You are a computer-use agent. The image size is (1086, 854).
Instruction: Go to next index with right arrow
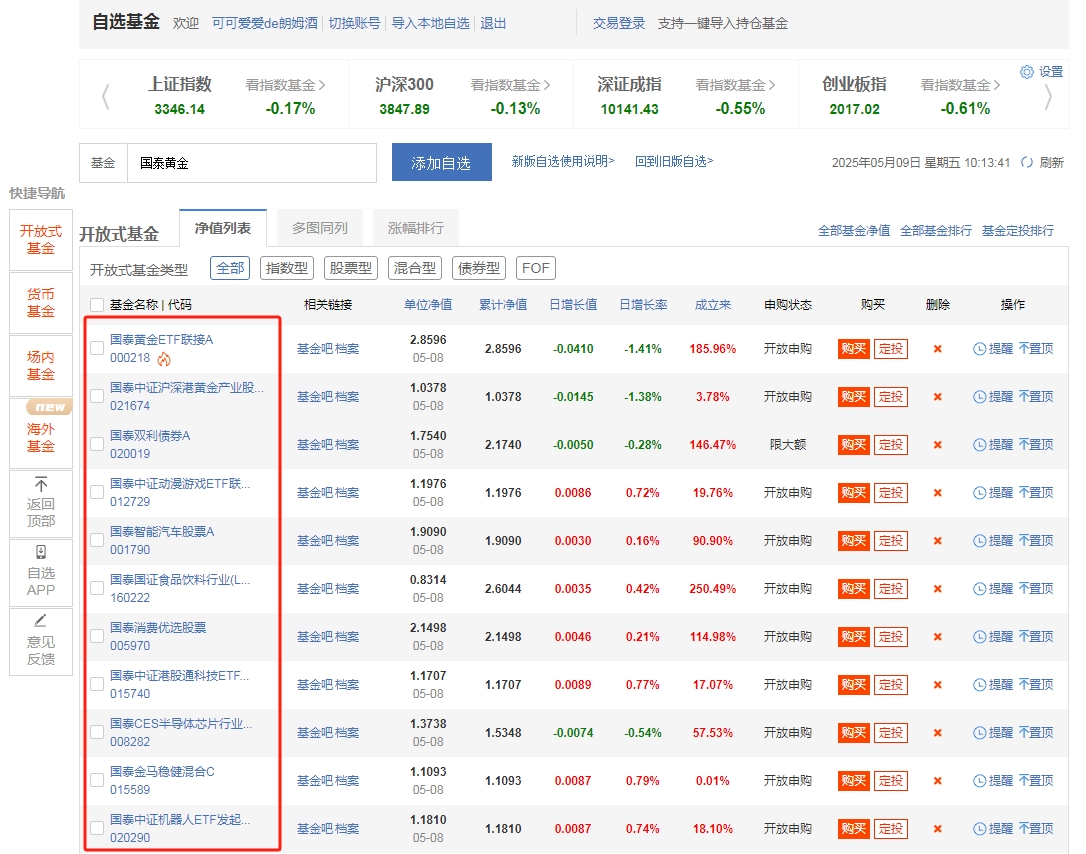click(1048, 96)
